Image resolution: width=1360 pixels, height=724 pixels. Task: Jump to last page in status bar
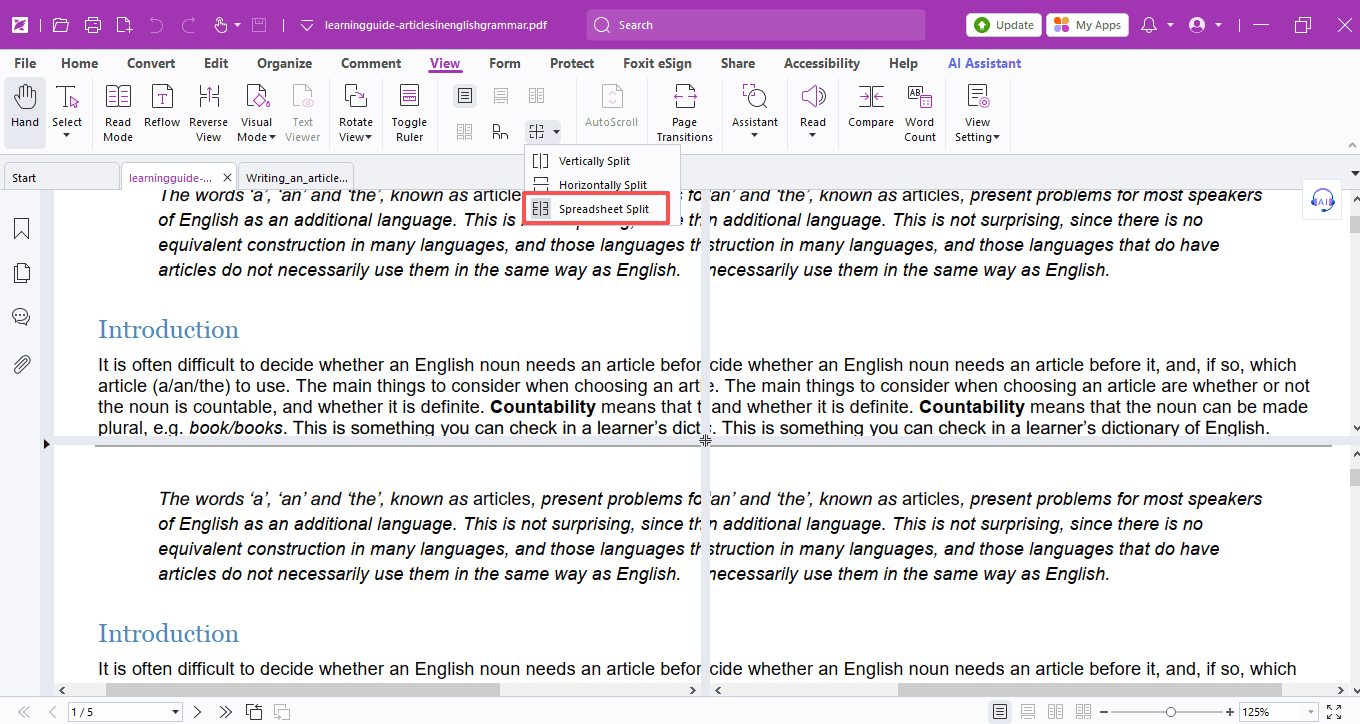point(226,712)
